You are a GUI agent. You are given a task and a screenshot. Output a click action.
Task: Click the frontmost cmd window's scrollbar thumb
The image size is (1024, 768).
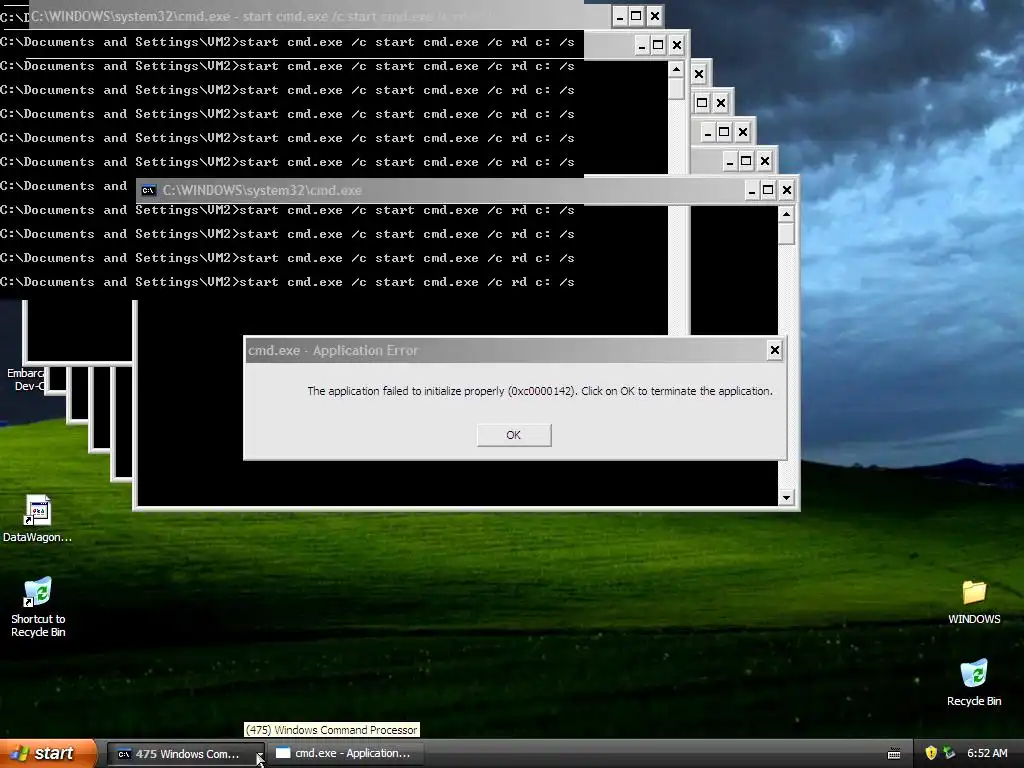pyautogui.click(x=786, y=233)
